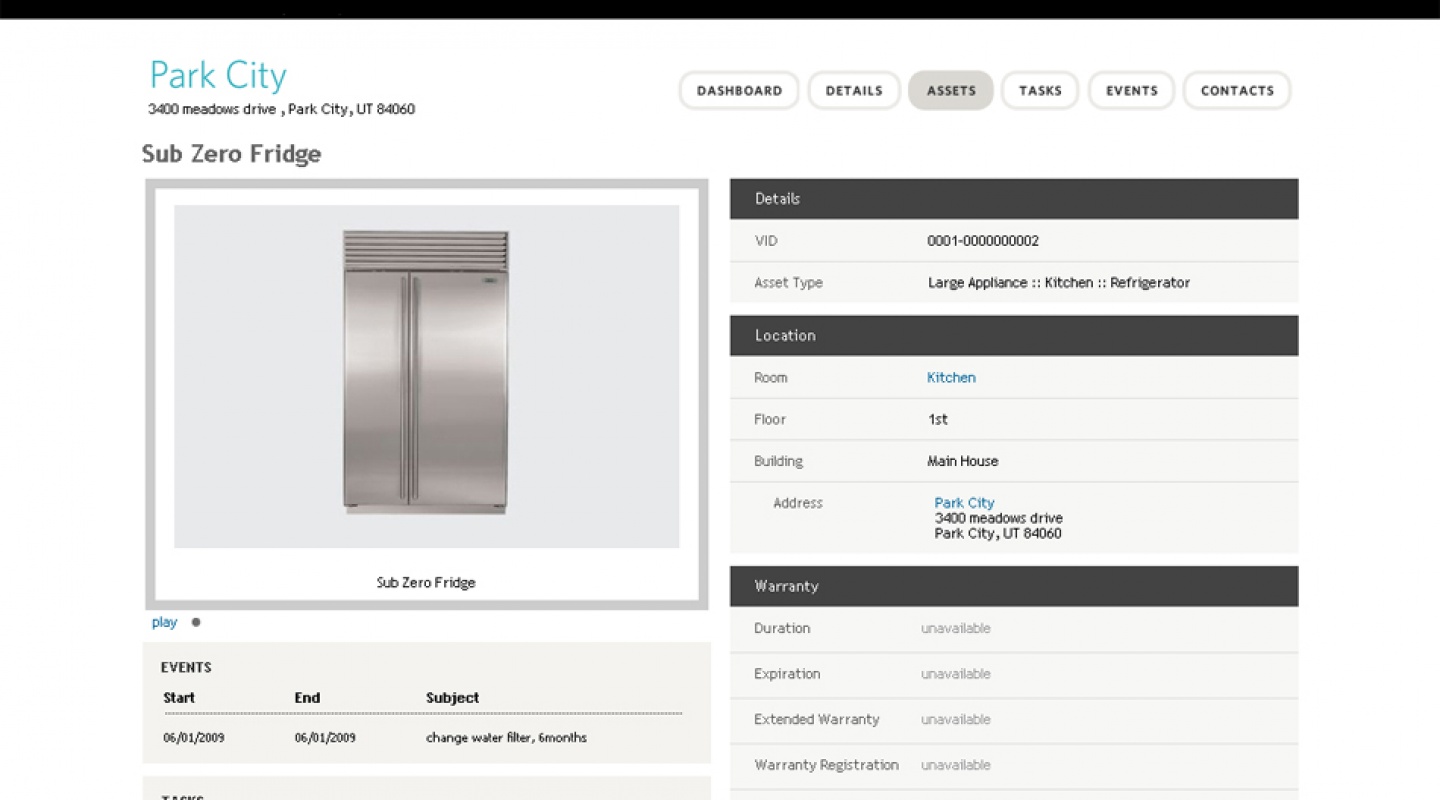Sort events by End column
Screen dimensions: 1440x800
click(307, 698)
